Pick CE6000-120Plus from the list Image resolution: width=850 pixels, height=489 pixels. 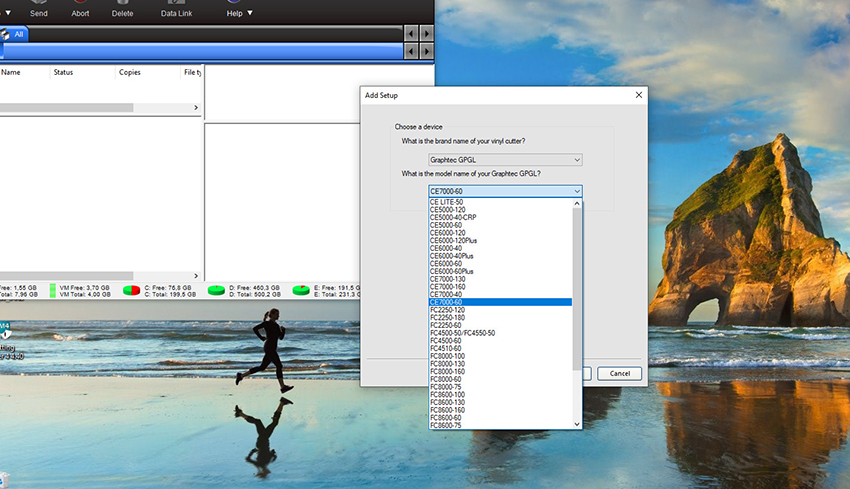(x=454, y=240)
